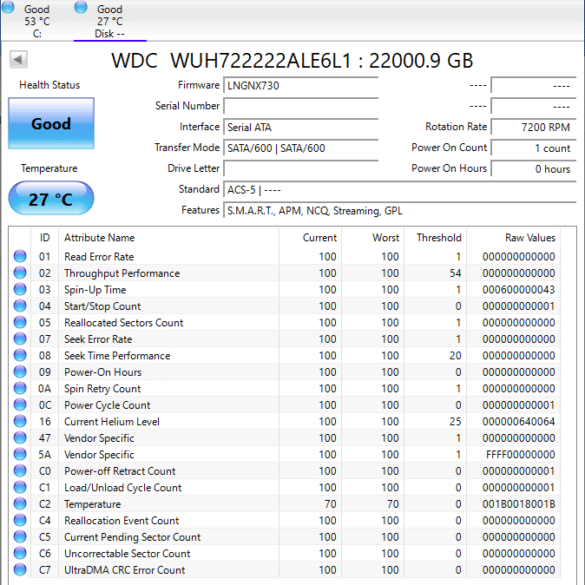585x585 pixels.
Task: Click the Firmware field LNGNX730
Action: click(x=301, y=85)
